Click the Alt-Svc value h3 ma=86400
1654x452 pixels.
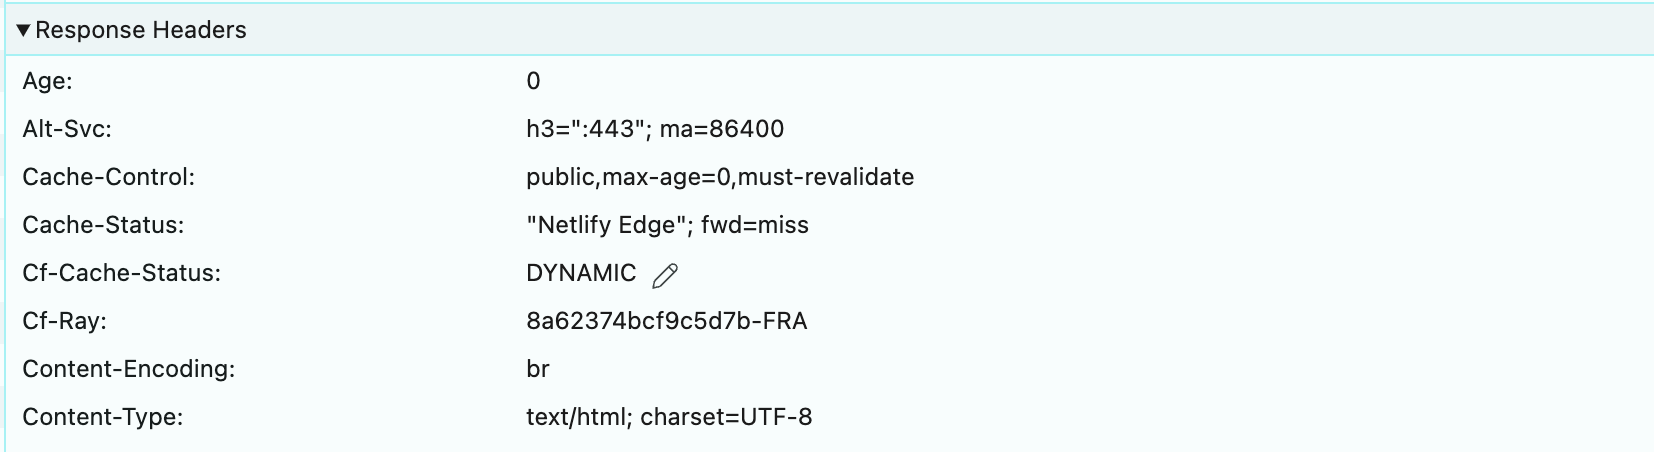coord(655,129)
